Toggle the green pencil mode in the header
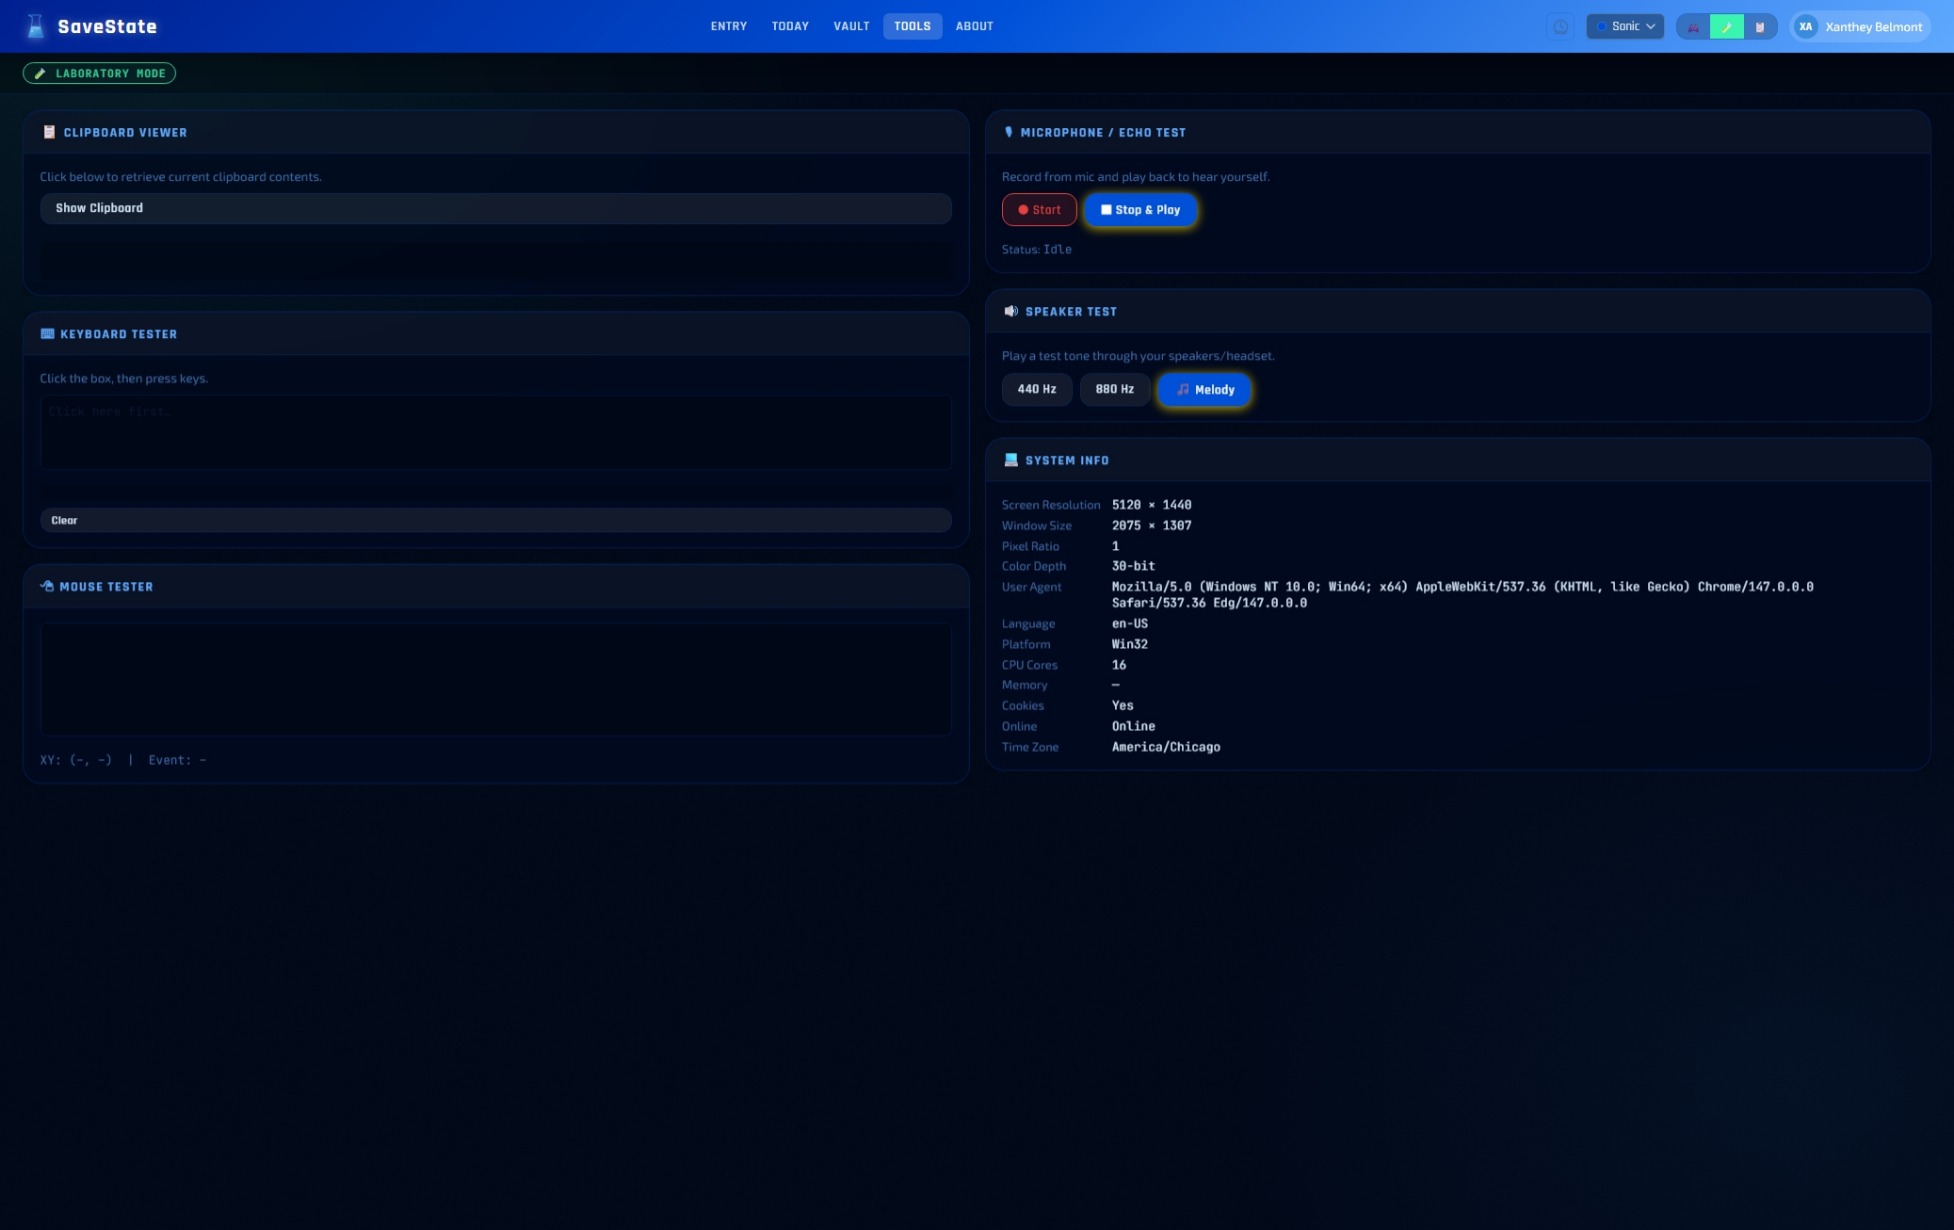The width and height of the screenshot is (1954, 1230). (x=1726, y=26)
